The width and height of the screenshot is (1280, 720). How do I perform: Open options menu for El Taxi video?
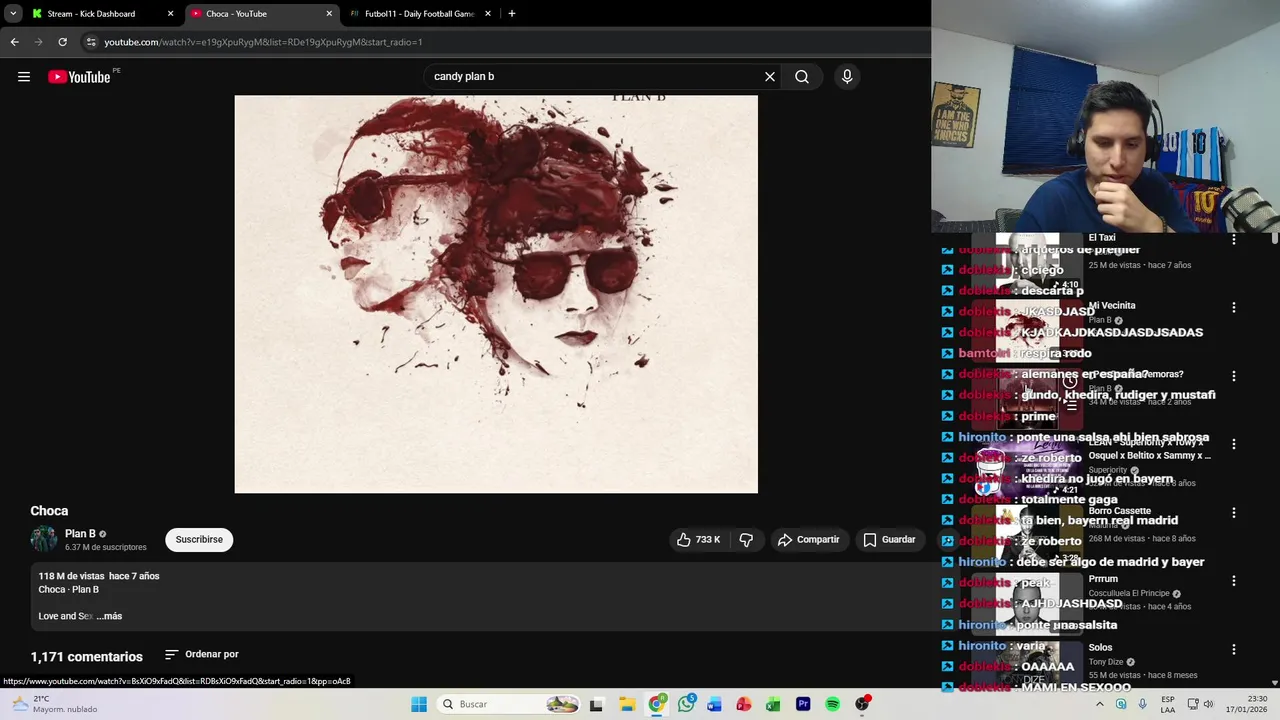pyautogui.click(x=1234, y=240)
